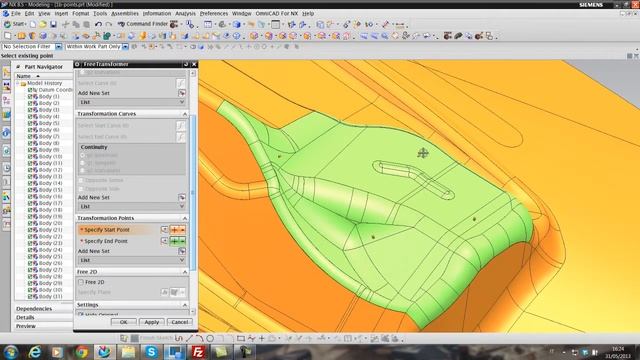Image resolution: width=640 pixels, height=360 pixels.
Task: Collapse the Free 2D section
Action: (x=184, y=272)
